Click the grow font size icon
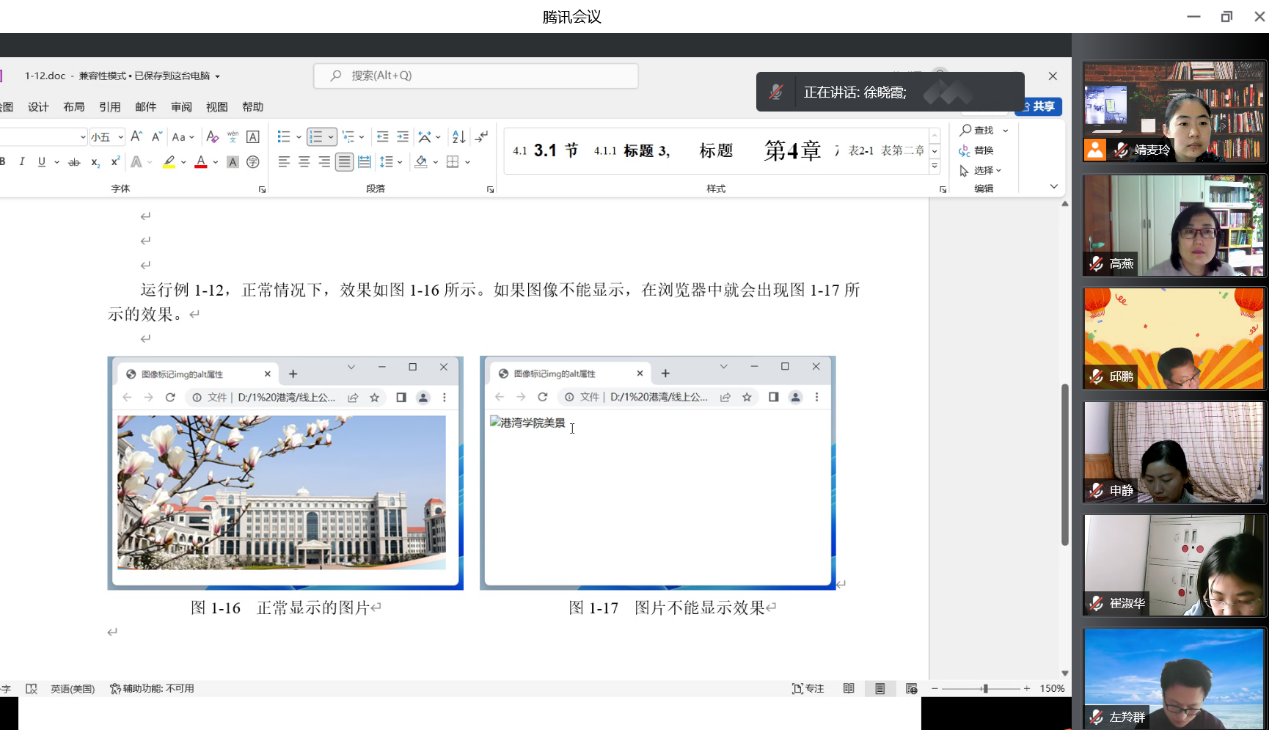Viewport: 1269px width, 730px height. [136, 137]
